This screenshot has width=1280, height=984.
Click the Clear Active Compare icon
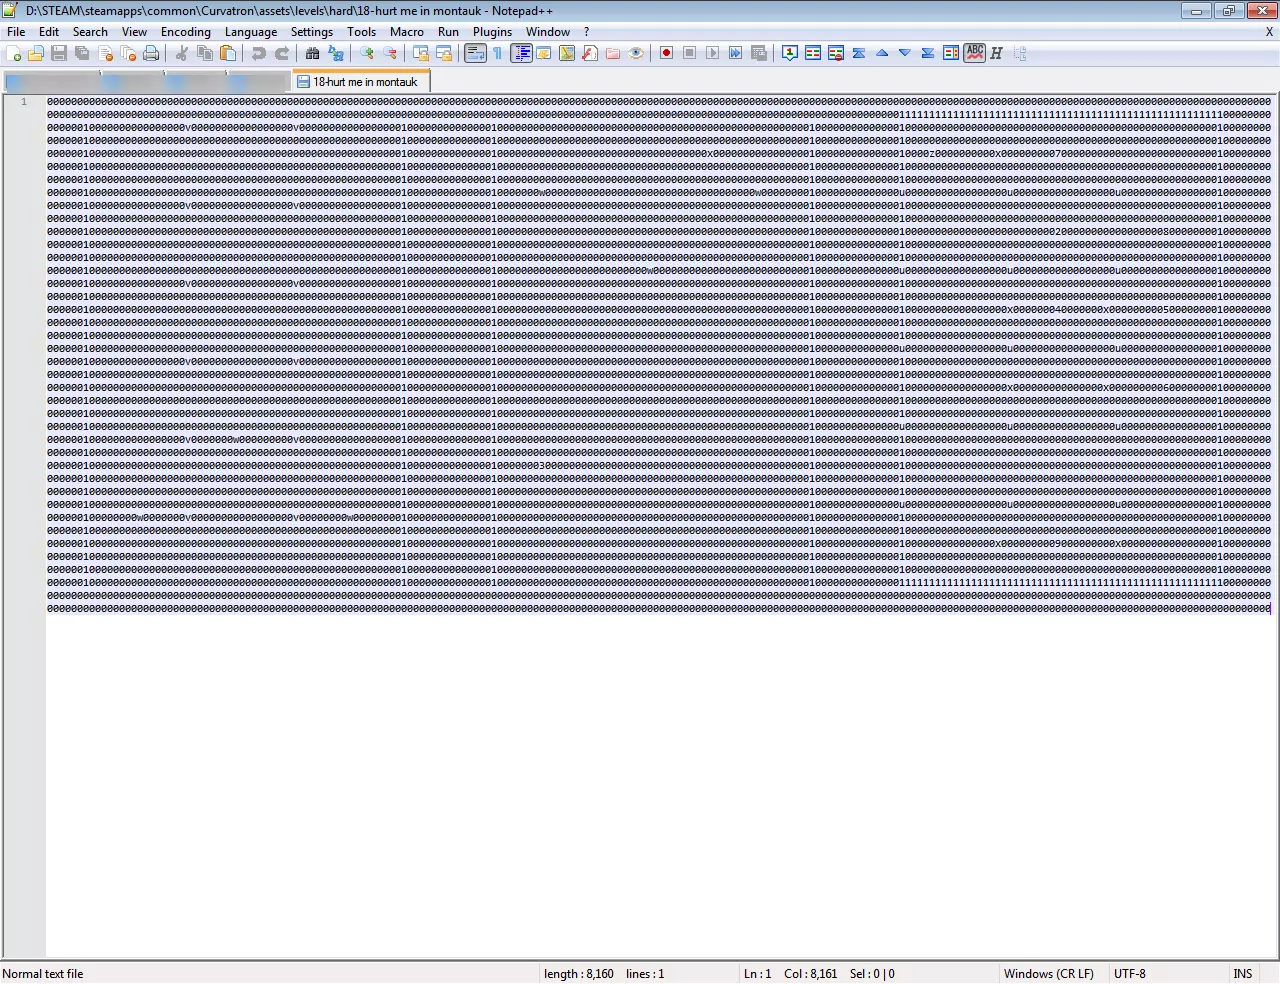click(x=836, y=53)
